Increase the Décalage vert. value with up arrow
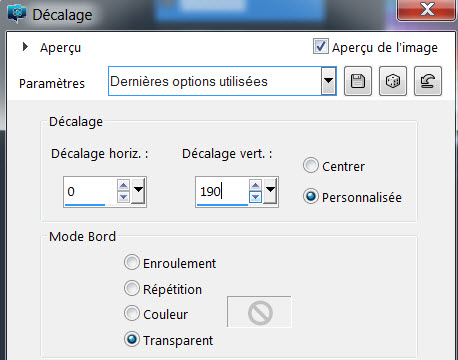This screenshot has width=458, height=360. [x=255, y=185]
